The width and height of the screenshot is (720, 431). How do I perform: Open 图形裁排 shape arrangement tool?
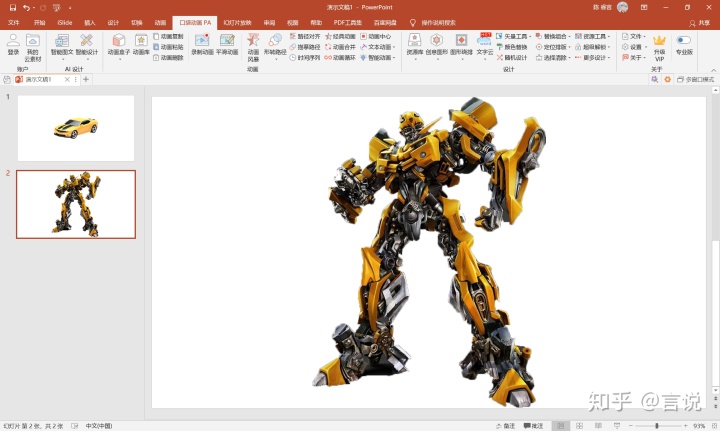[461, 45]
